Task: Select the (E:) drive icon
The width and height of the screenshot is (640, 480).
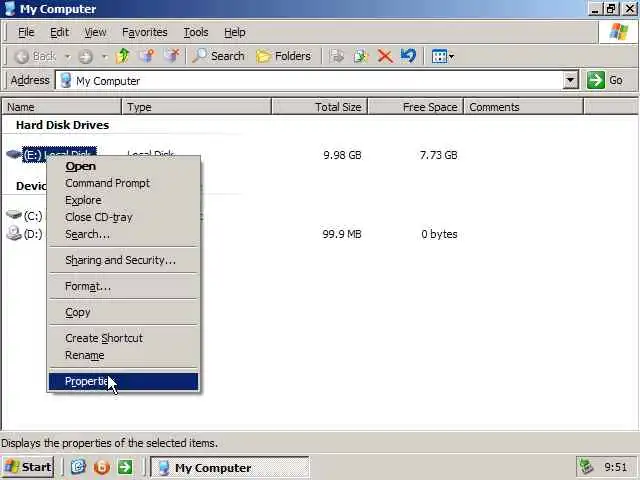Action: coord(14,155)
